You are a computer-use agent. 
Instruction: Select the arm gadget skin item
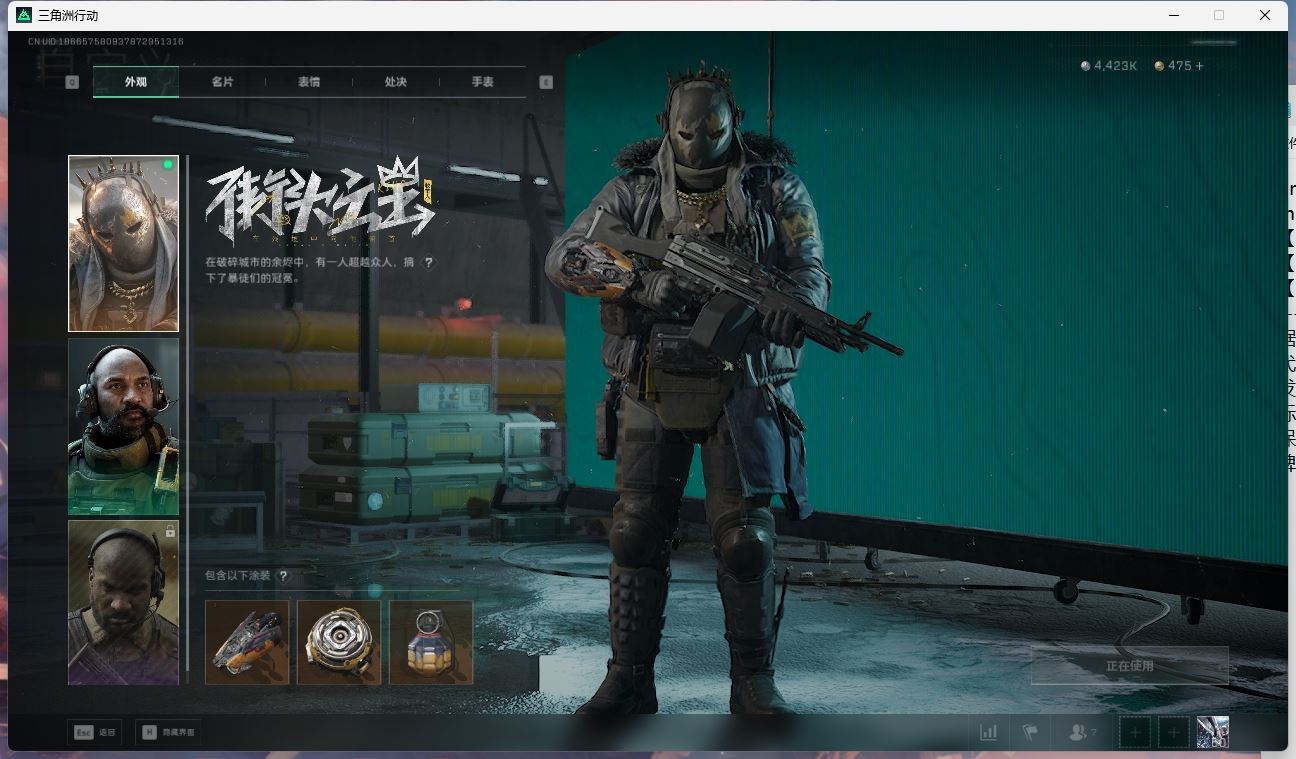tap(247, 642)
